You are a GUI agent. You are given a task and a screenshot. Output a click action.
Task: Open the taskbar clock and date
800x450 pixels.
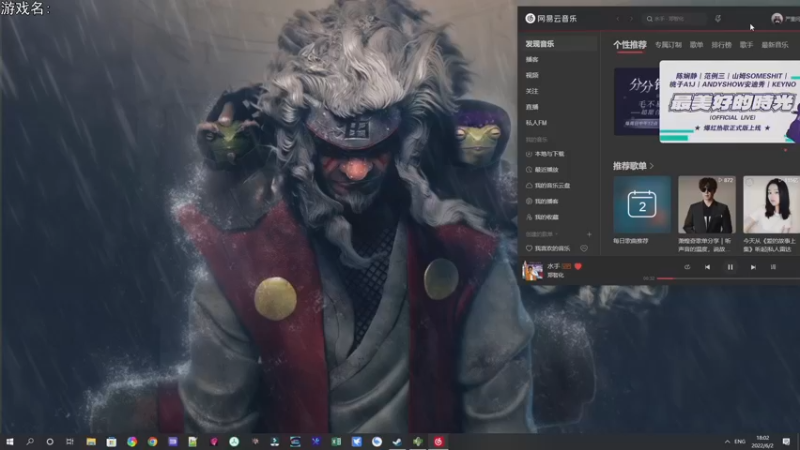click(x=763, y=442)
